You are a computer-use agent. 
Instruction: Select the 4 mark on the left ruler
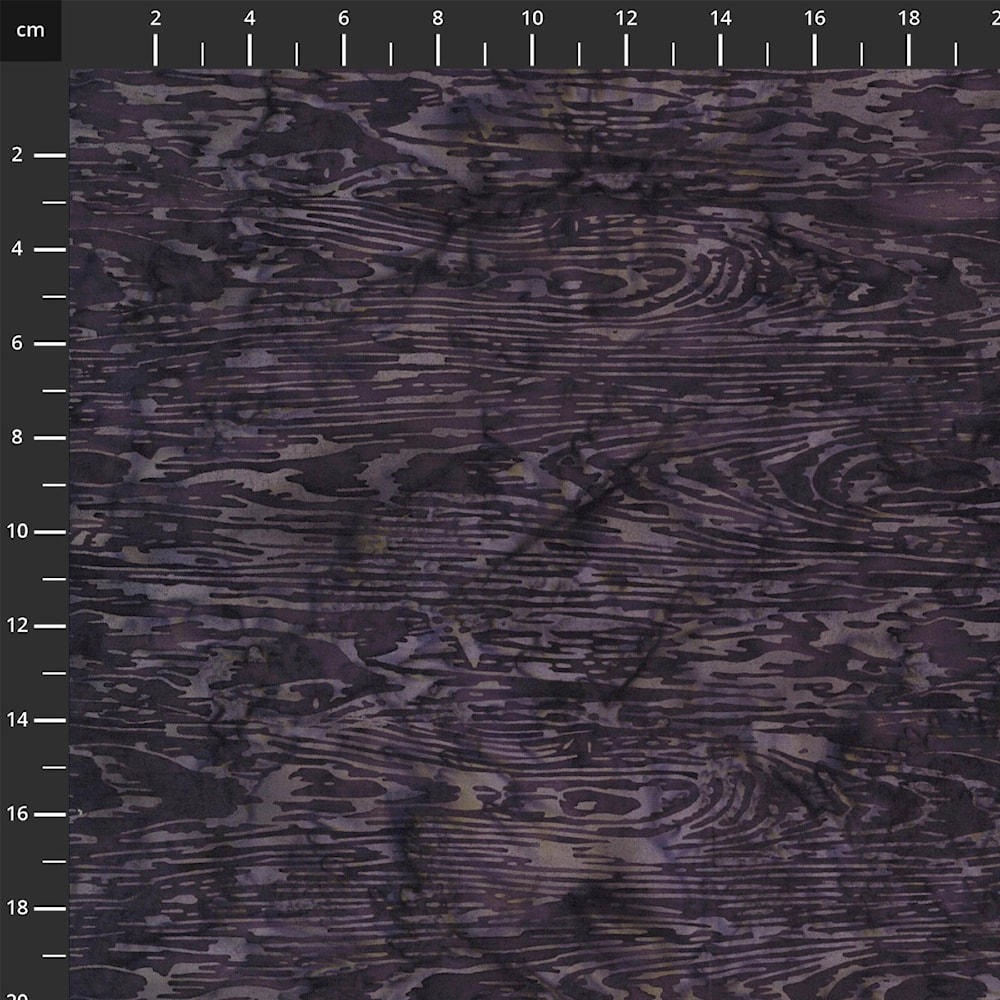17,249
